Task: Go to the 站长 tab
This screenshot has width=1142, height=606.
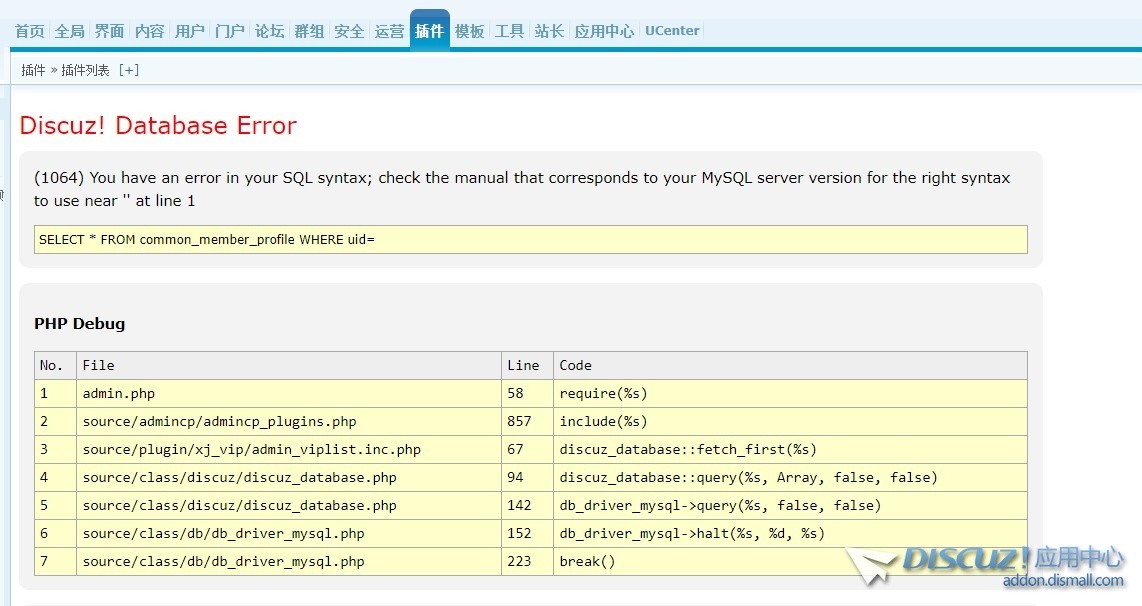Action: [x=549, y=31]
